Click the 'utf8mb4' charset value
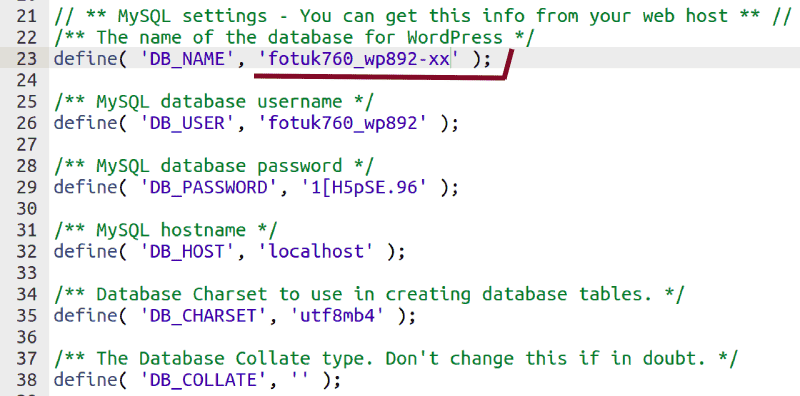Viewport: 800px width, 396px height. pyautogui.click(x=337, y=316)
